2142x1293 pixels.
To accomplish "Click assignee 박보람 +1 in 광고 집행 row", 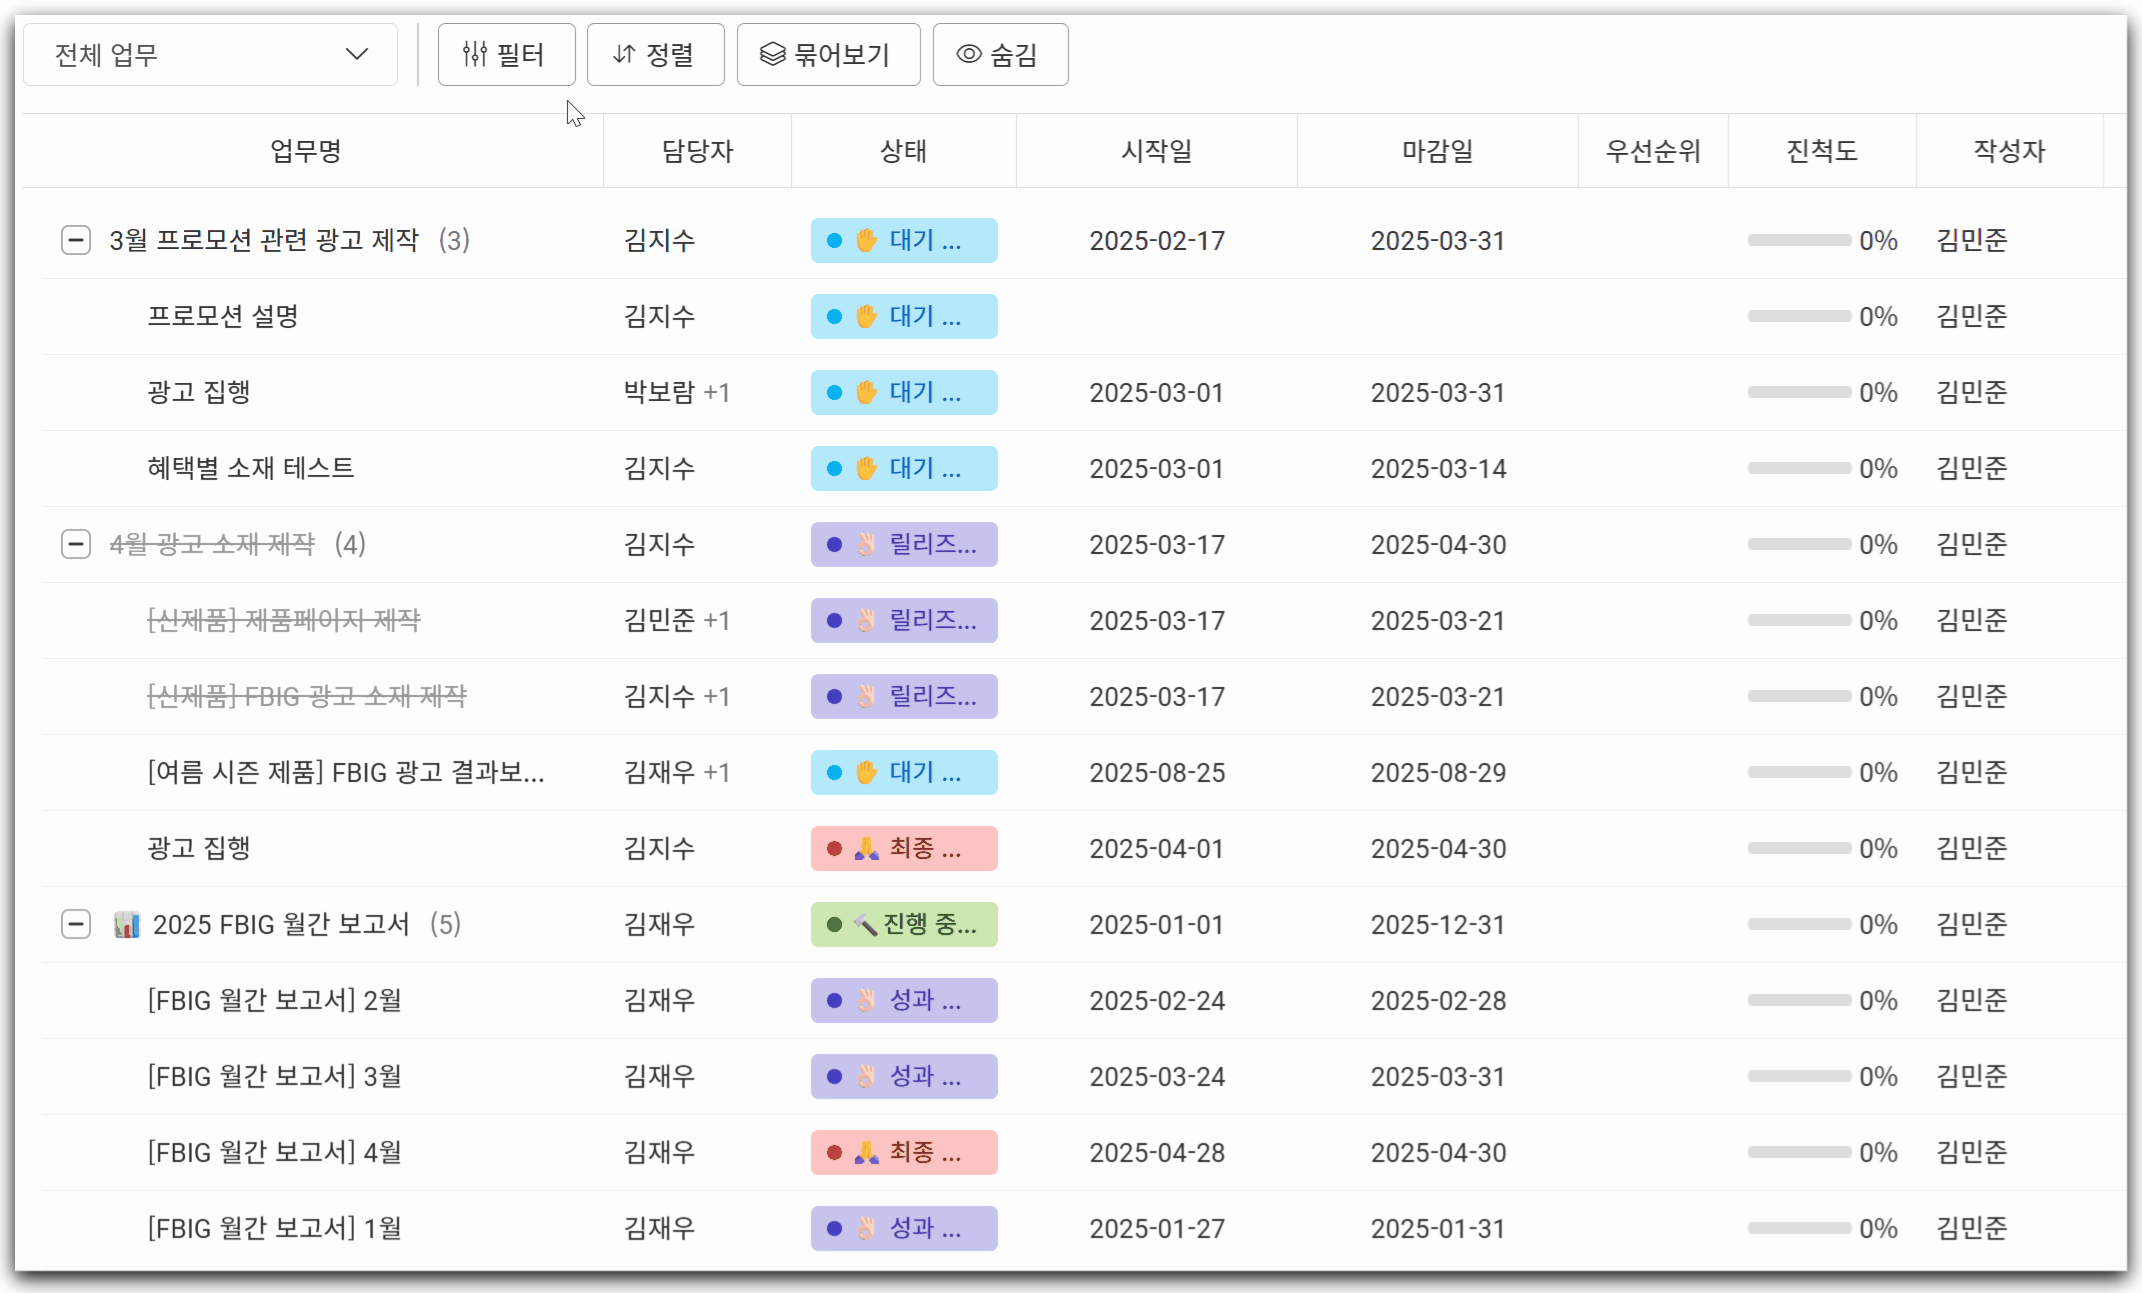I will 676,392.
